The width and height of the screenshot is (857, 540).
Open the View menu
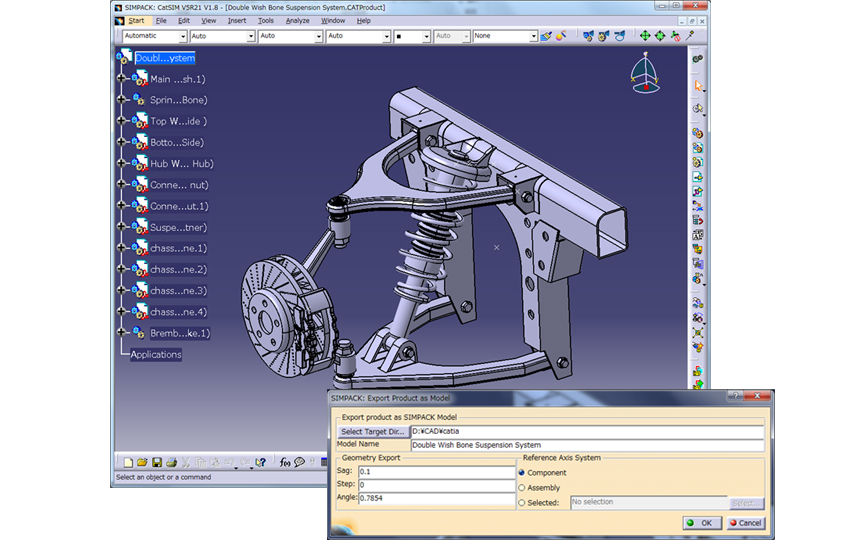208,21
